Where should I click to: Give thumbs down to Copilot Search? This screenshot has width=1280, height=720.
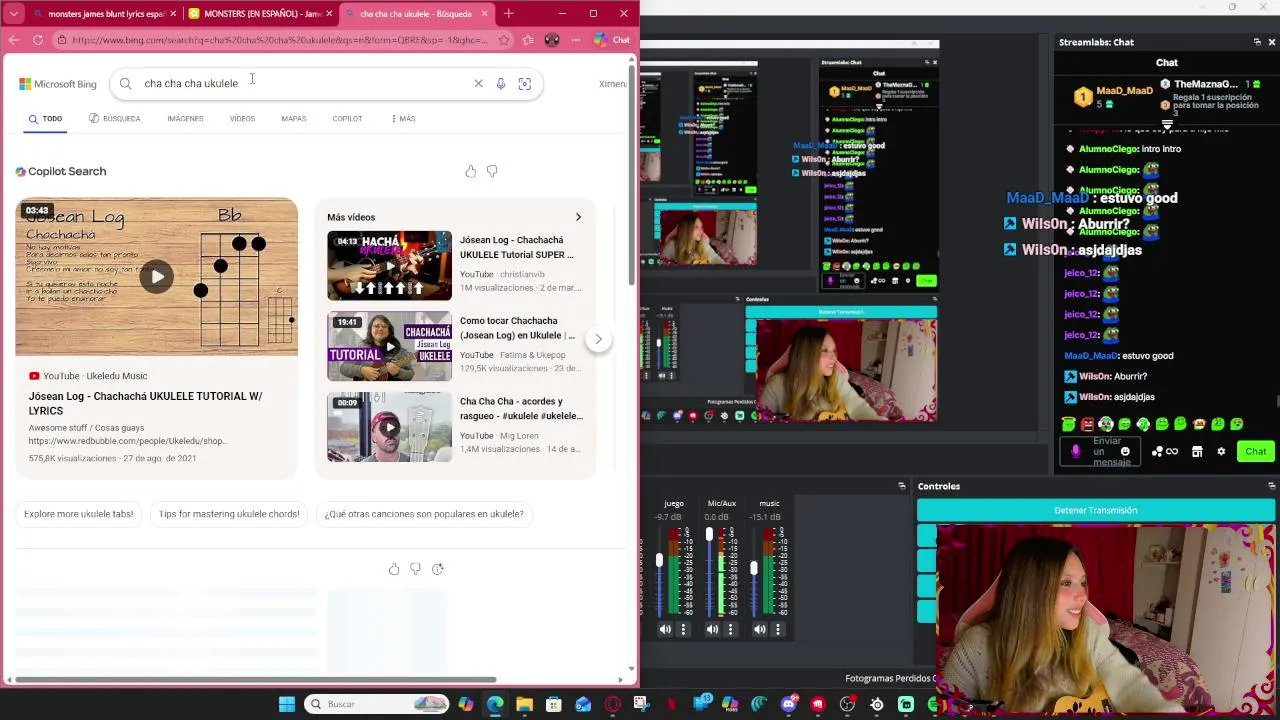492,171
